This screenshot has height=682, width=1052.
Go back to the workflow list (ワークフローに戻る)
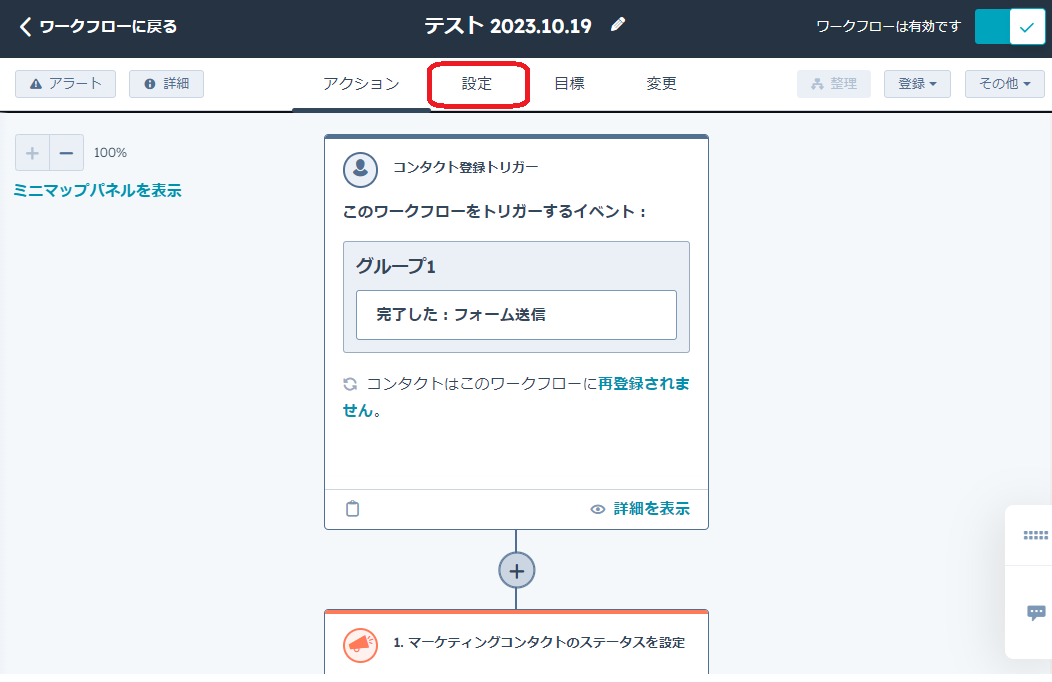tap(99, 27)
